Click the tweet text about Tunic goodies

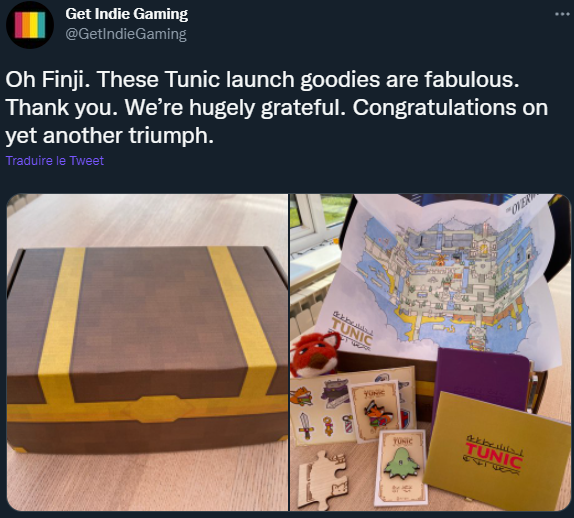click(x=276, y=107)
